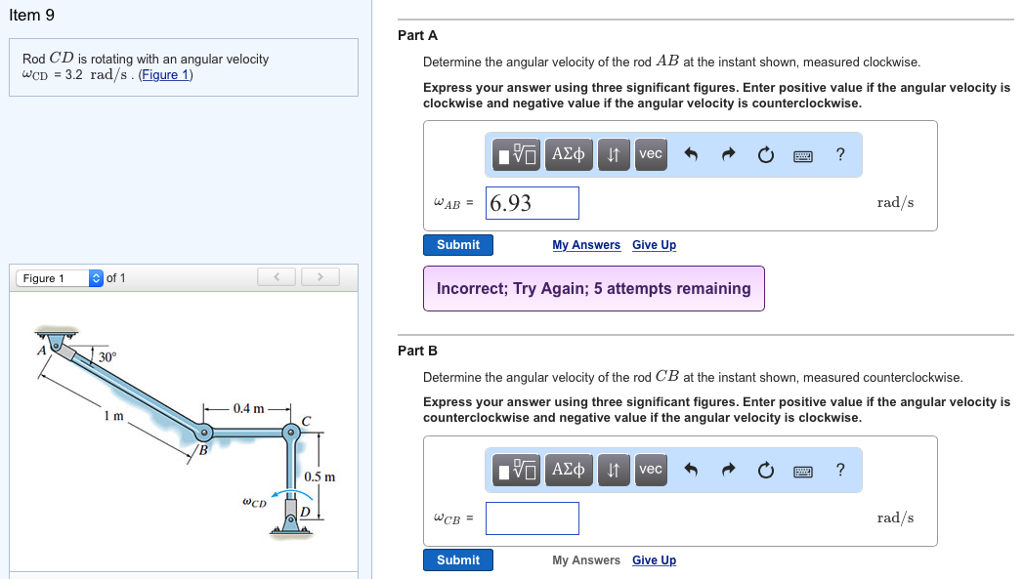Click the vec notation icon in Part A

point(650,155)
